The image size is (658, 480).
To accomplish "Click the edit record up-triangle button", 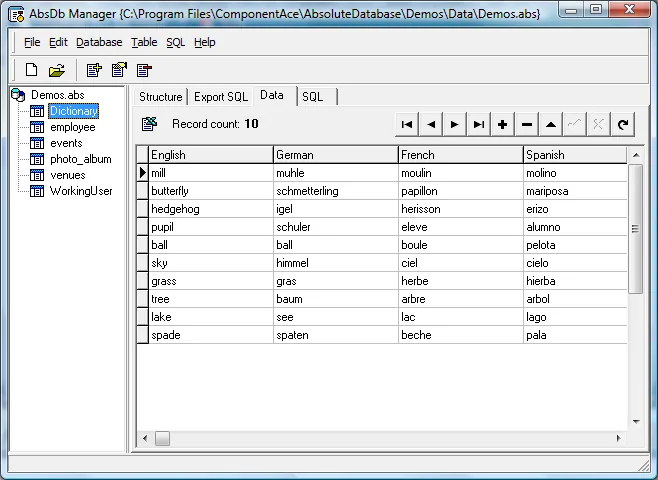I will [x=551, y=124].
